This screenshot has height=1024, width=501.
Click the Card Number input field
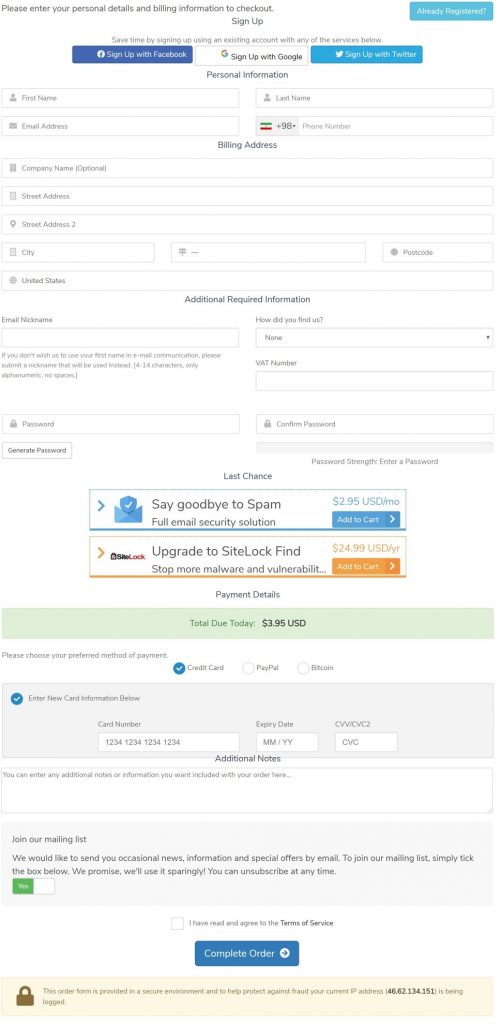[x=169, y=742]
